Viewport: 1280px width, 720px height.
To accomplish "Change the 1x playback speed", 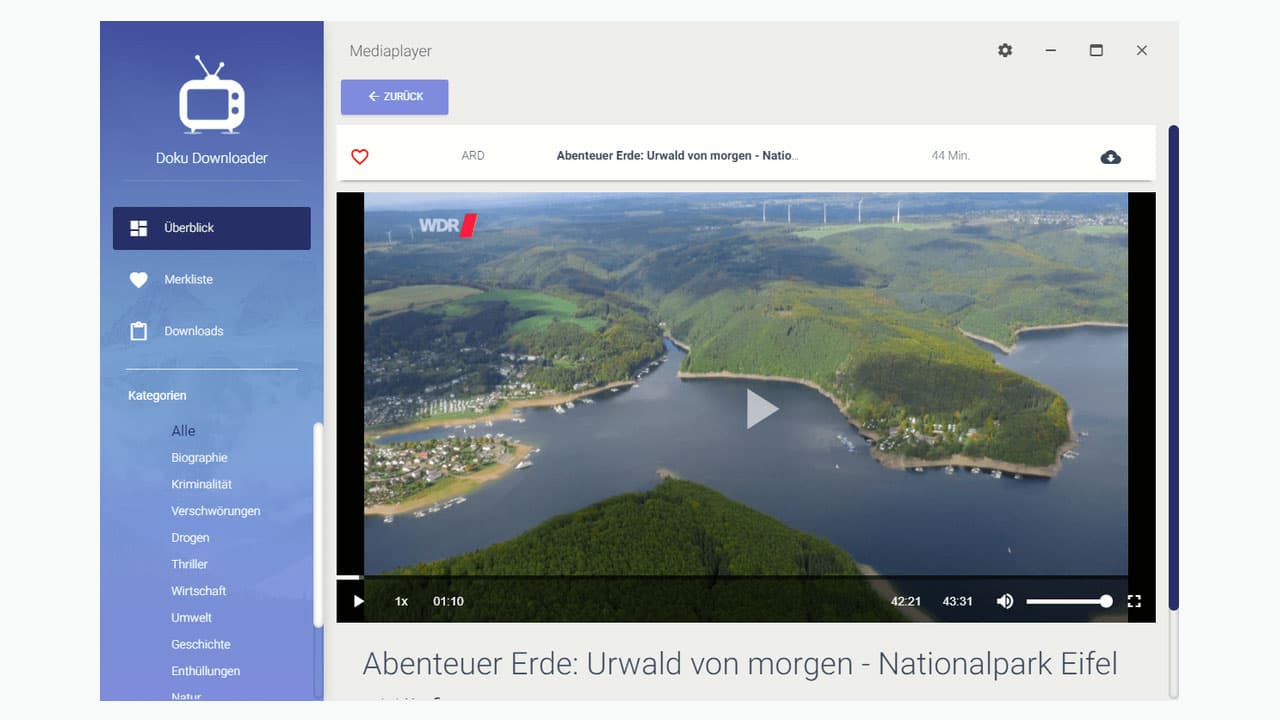I will (x=400, y=601).
